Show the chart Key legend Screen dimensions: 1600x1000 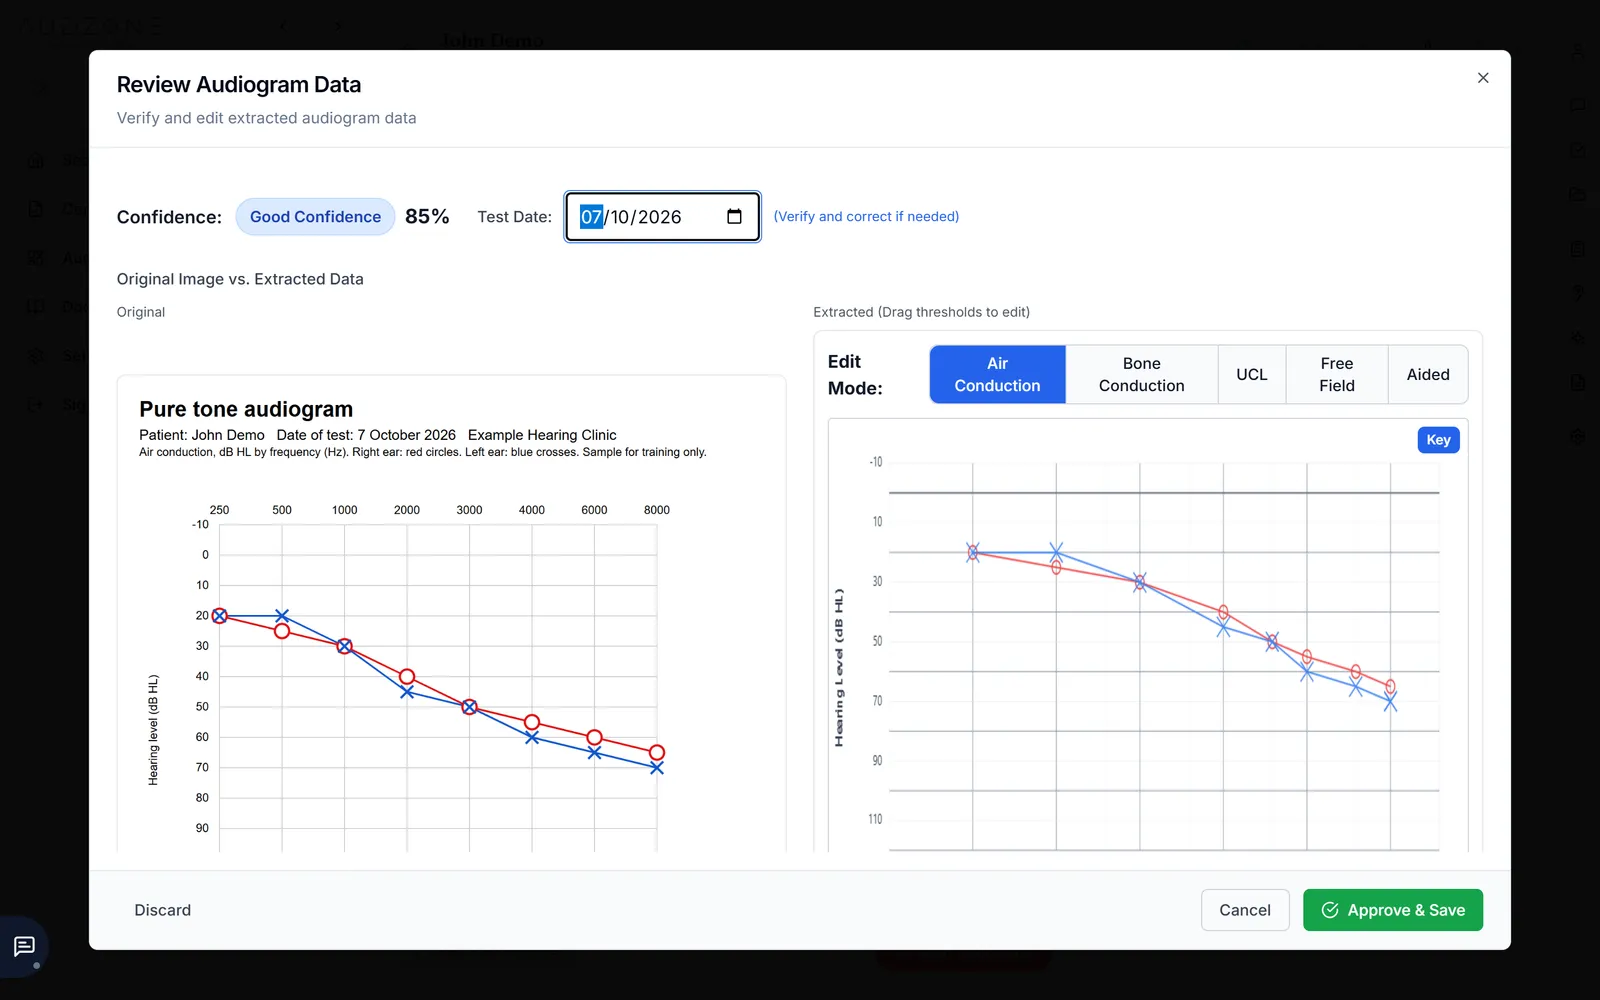[1438, 440]
